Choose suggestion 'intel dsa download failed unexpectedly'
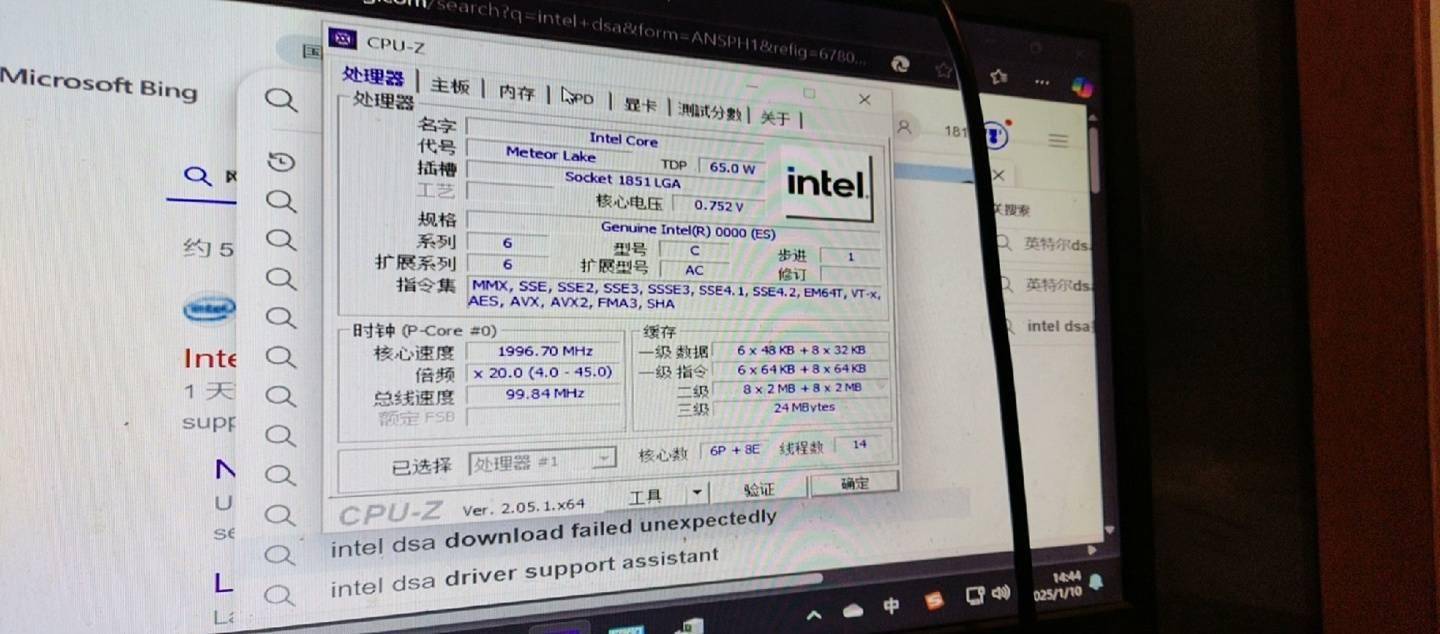This screenshot has width=1440, height=634. coord(553,534)
